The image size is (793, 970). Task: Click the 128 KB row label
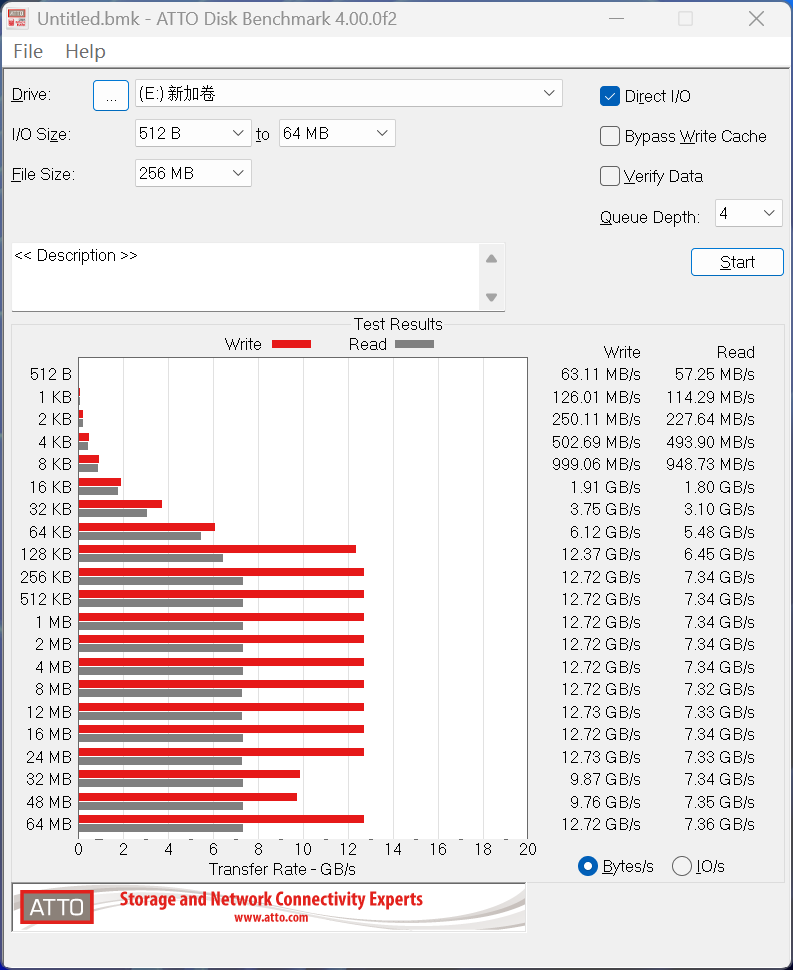tap(46, 554)
